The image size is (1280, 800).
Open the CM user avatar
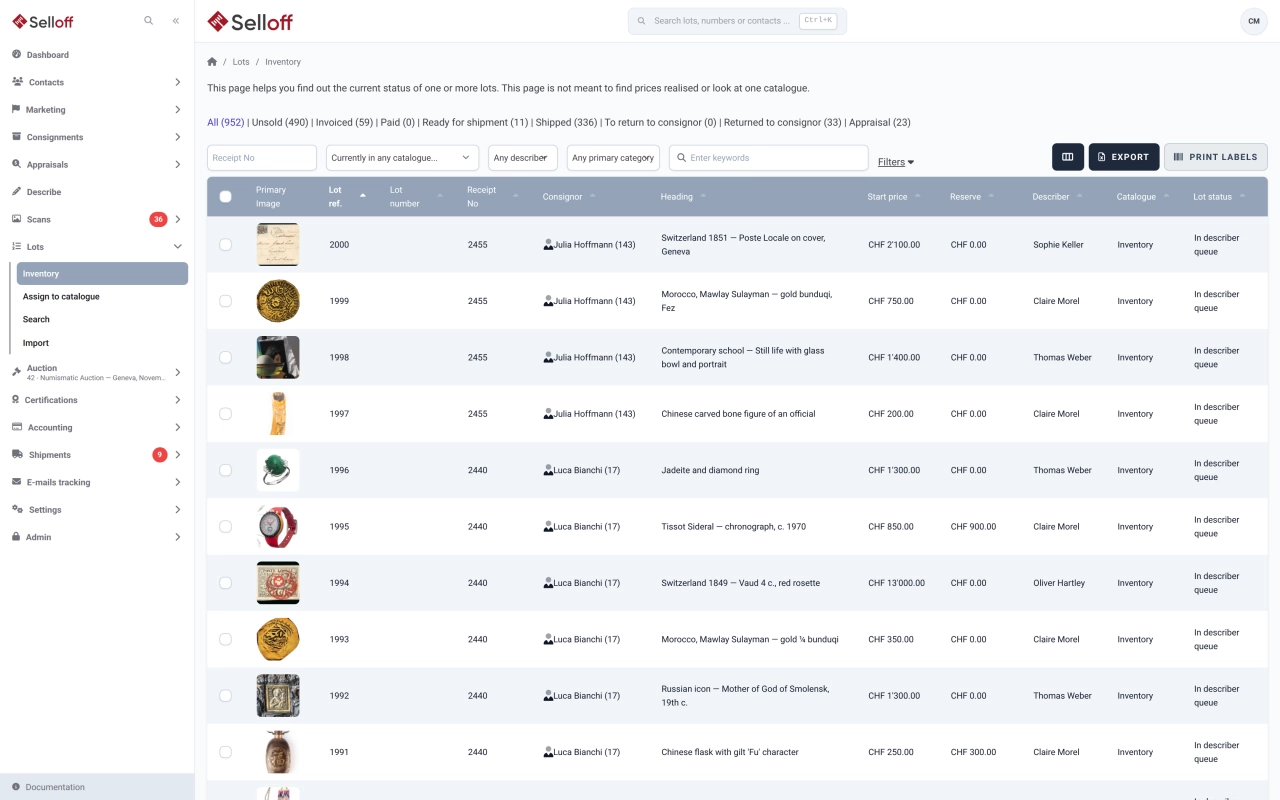1254,21
